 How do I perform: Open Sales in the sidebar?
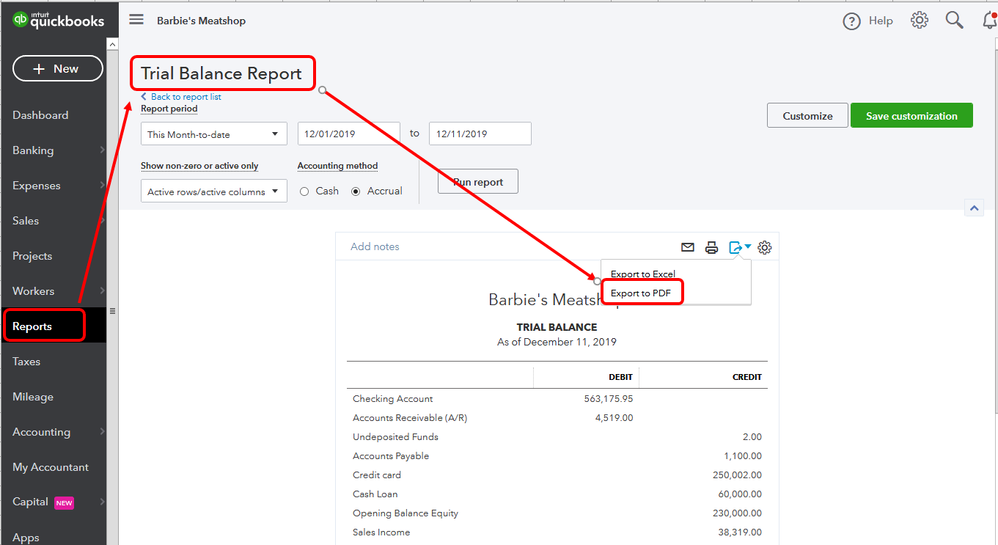25,221
